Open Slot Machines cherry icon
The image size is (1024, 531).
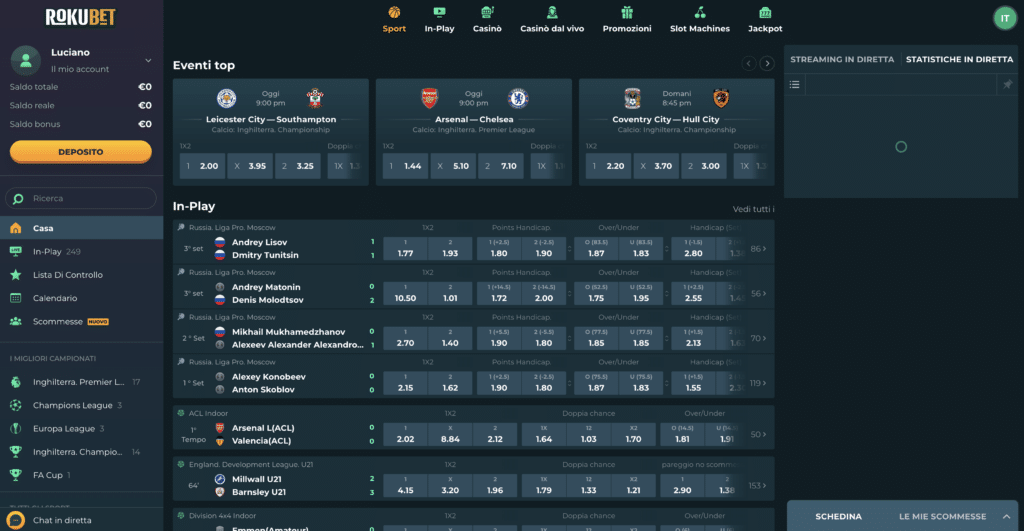tap(699, 13)
